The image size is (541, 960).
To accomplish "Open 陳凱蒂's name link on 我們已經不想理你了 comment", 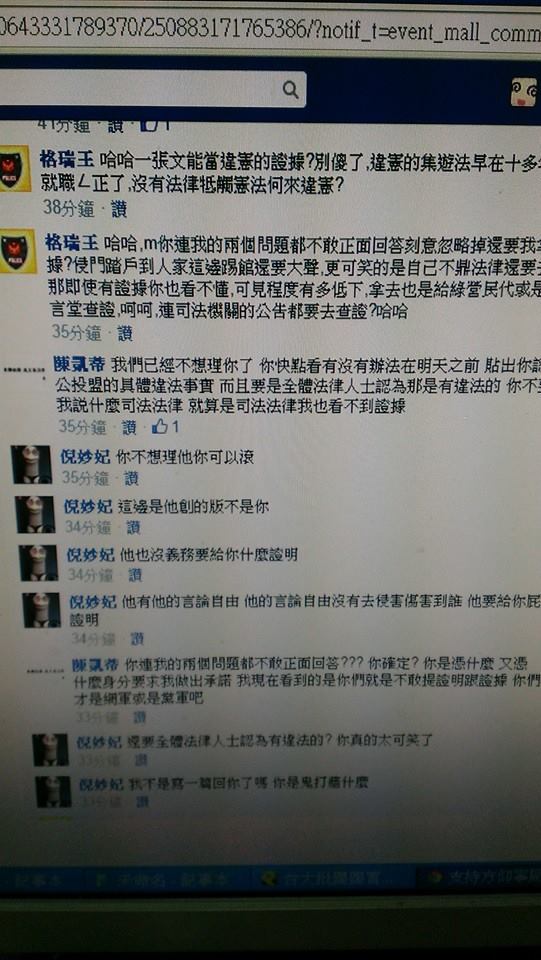I will pyautogui.click(x=78, y=366).
